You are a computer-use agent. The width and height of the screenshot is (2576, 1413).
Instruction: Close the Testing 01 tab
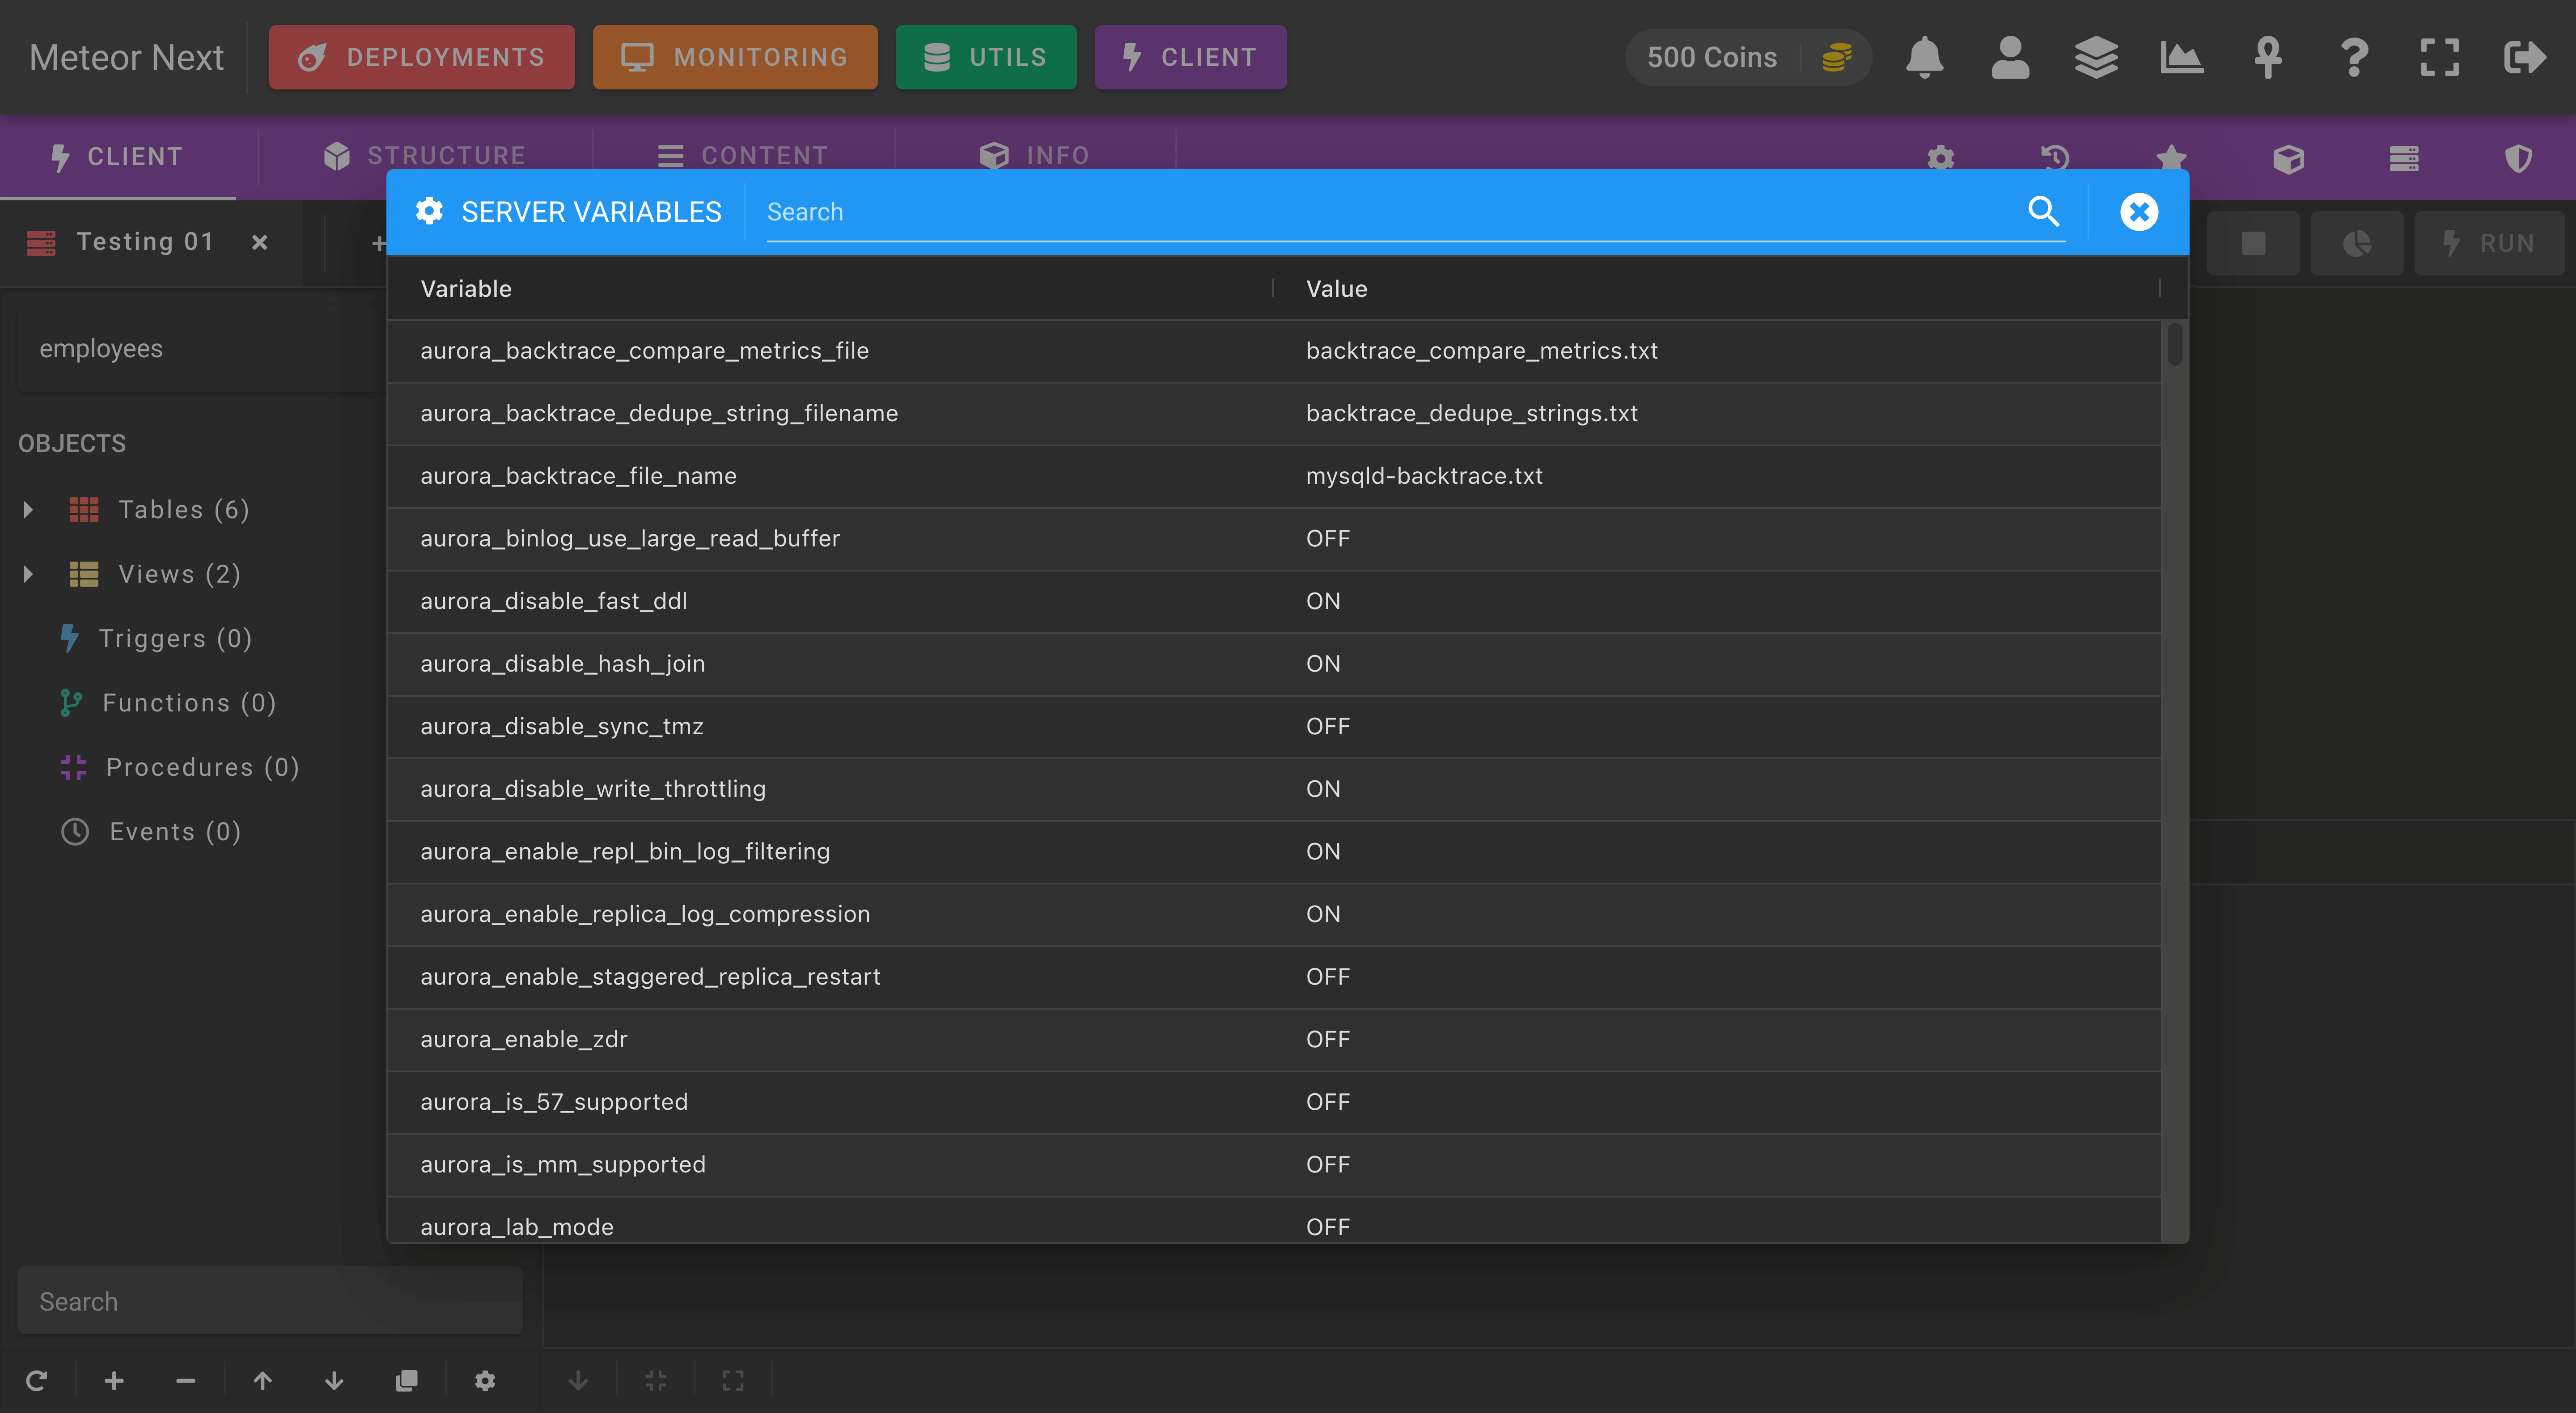260,242
